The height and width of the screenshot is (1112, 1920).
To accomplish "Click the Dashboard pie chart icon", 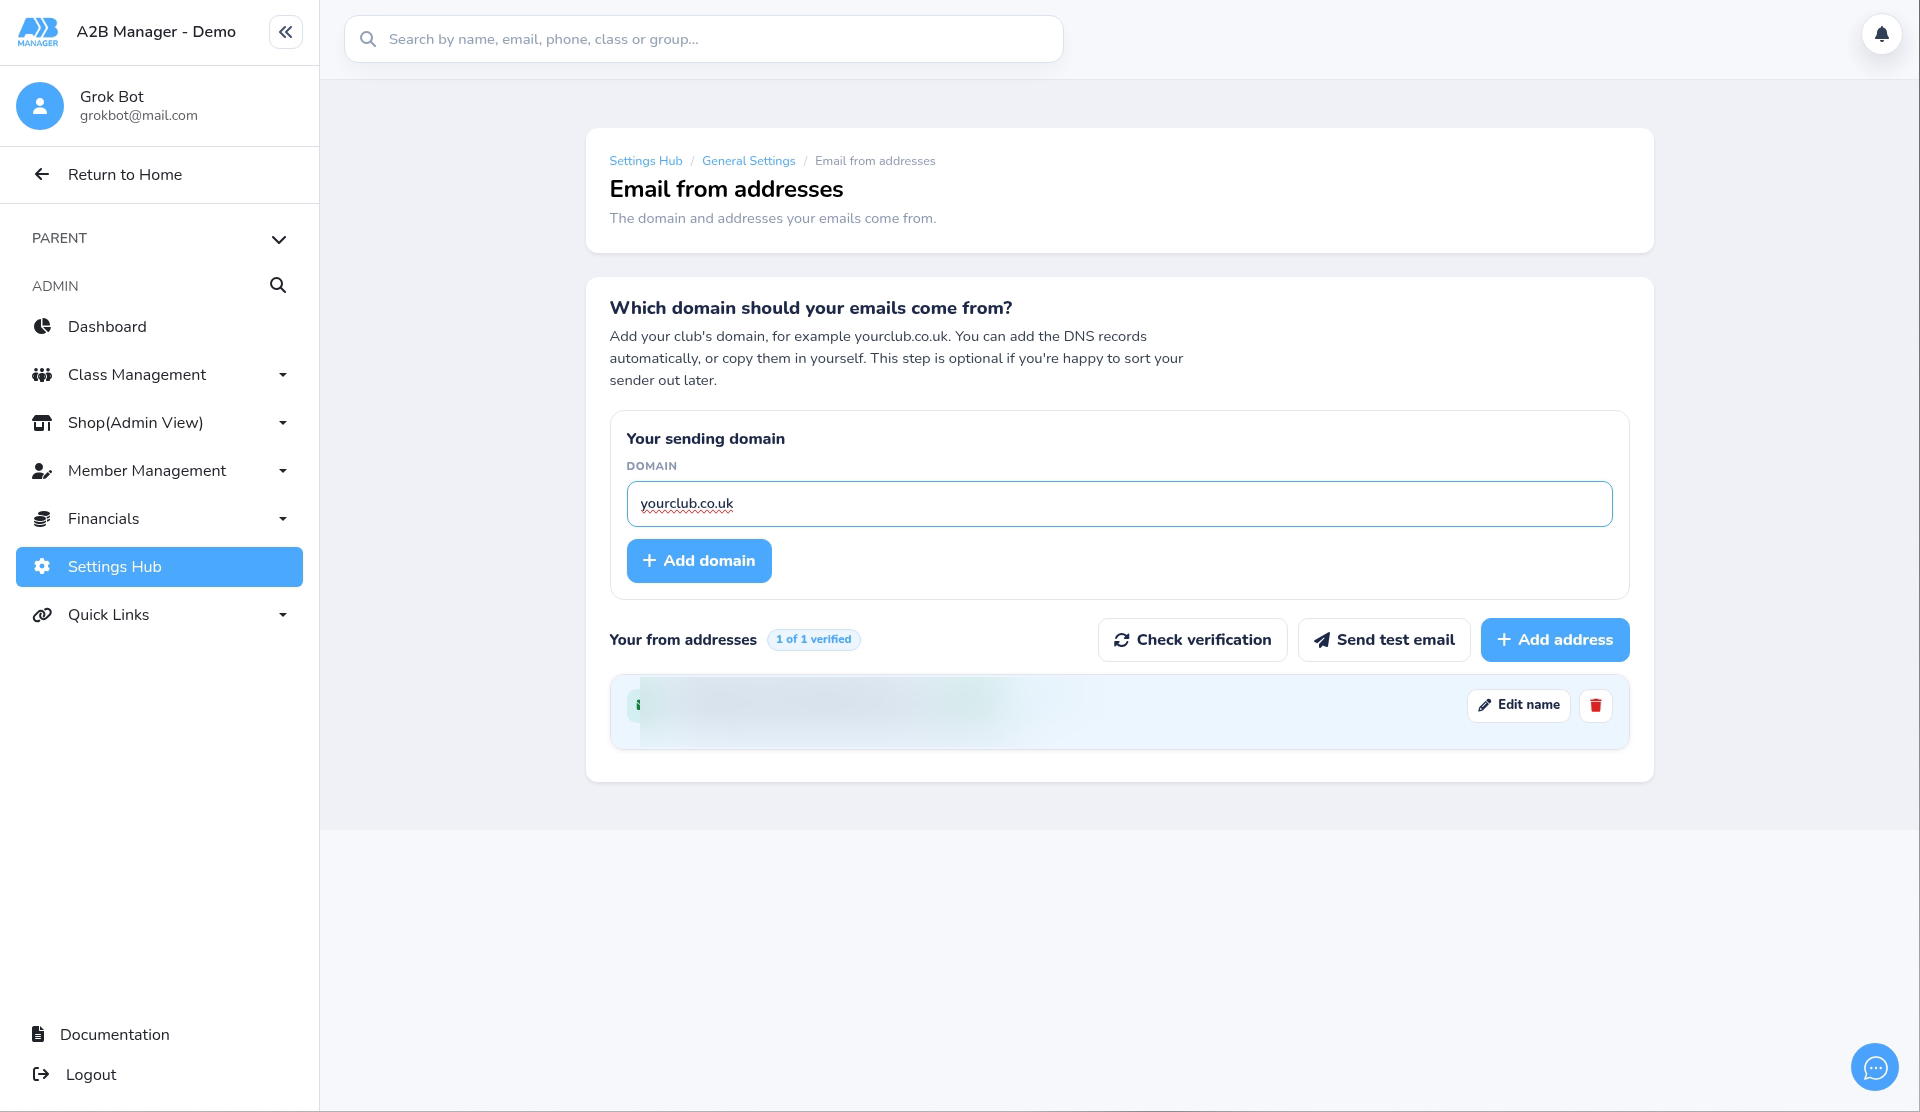I will click(42, 327).
